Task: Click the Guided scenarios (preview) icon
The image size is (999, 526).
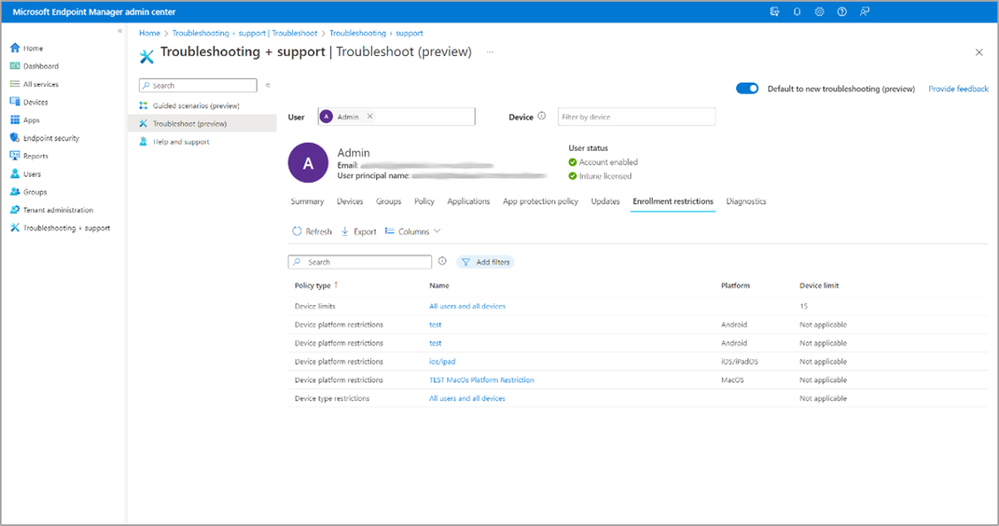Action: [143, 106]
